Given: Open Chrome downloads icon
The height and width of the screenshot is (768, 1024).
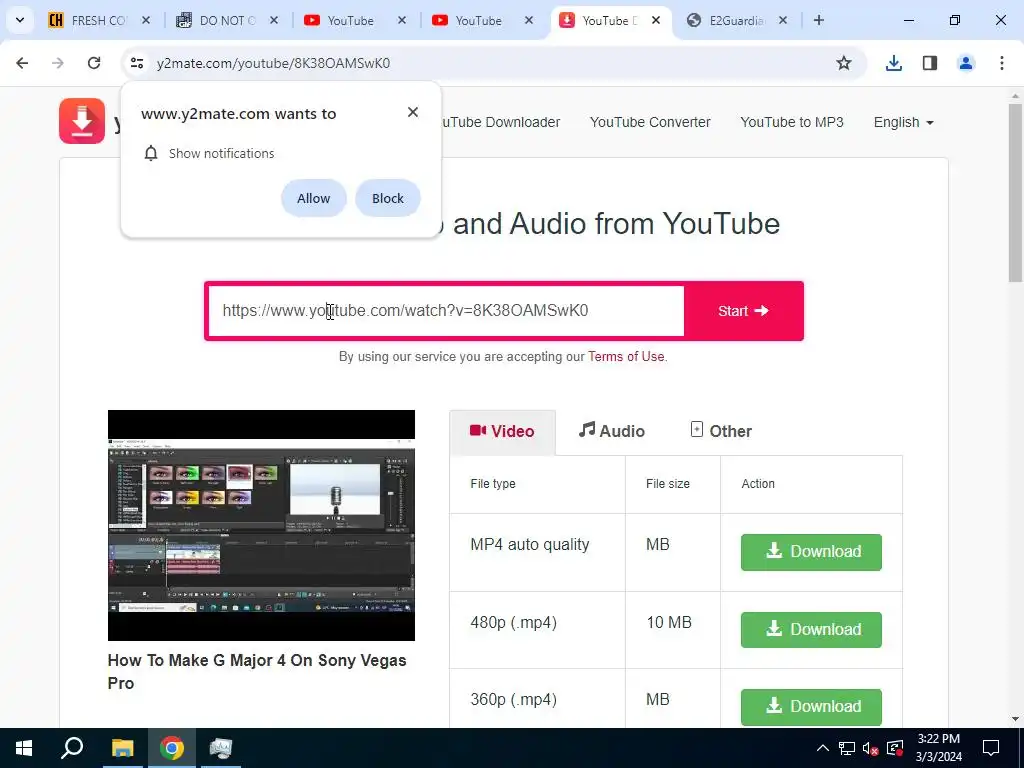Looking at the screenshot, I should click(894, 63).
